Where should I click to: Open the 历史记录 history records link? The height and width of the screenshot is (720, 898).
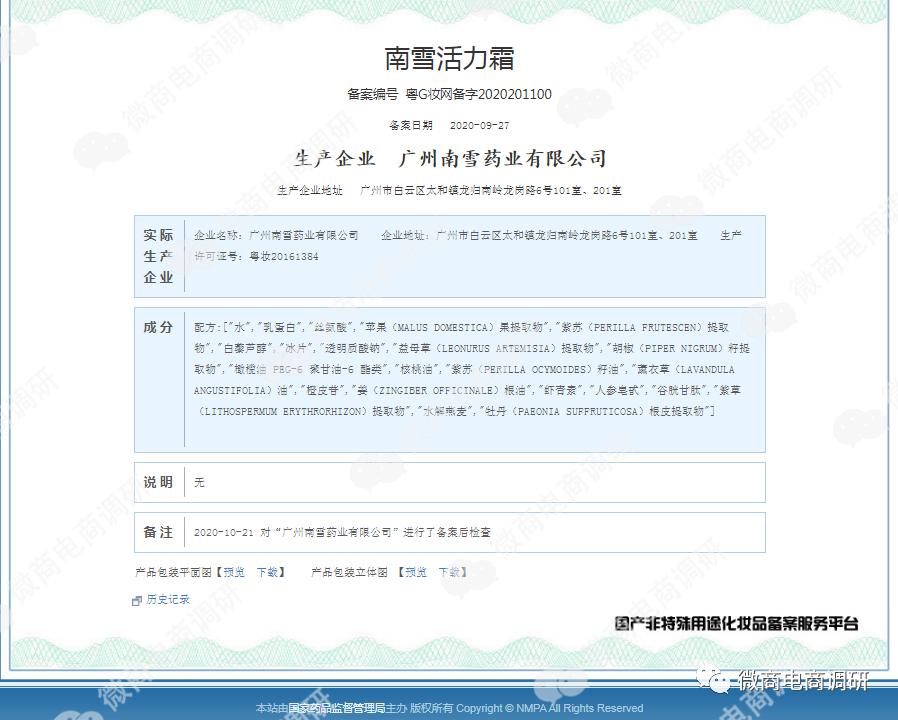point(166,600)
